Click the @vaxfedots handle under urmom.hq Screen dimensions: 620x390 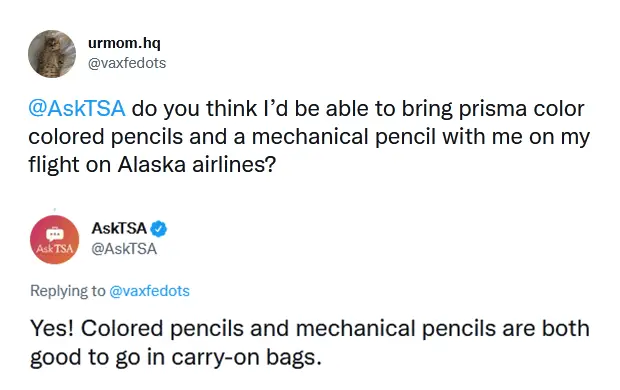(127, 63)
